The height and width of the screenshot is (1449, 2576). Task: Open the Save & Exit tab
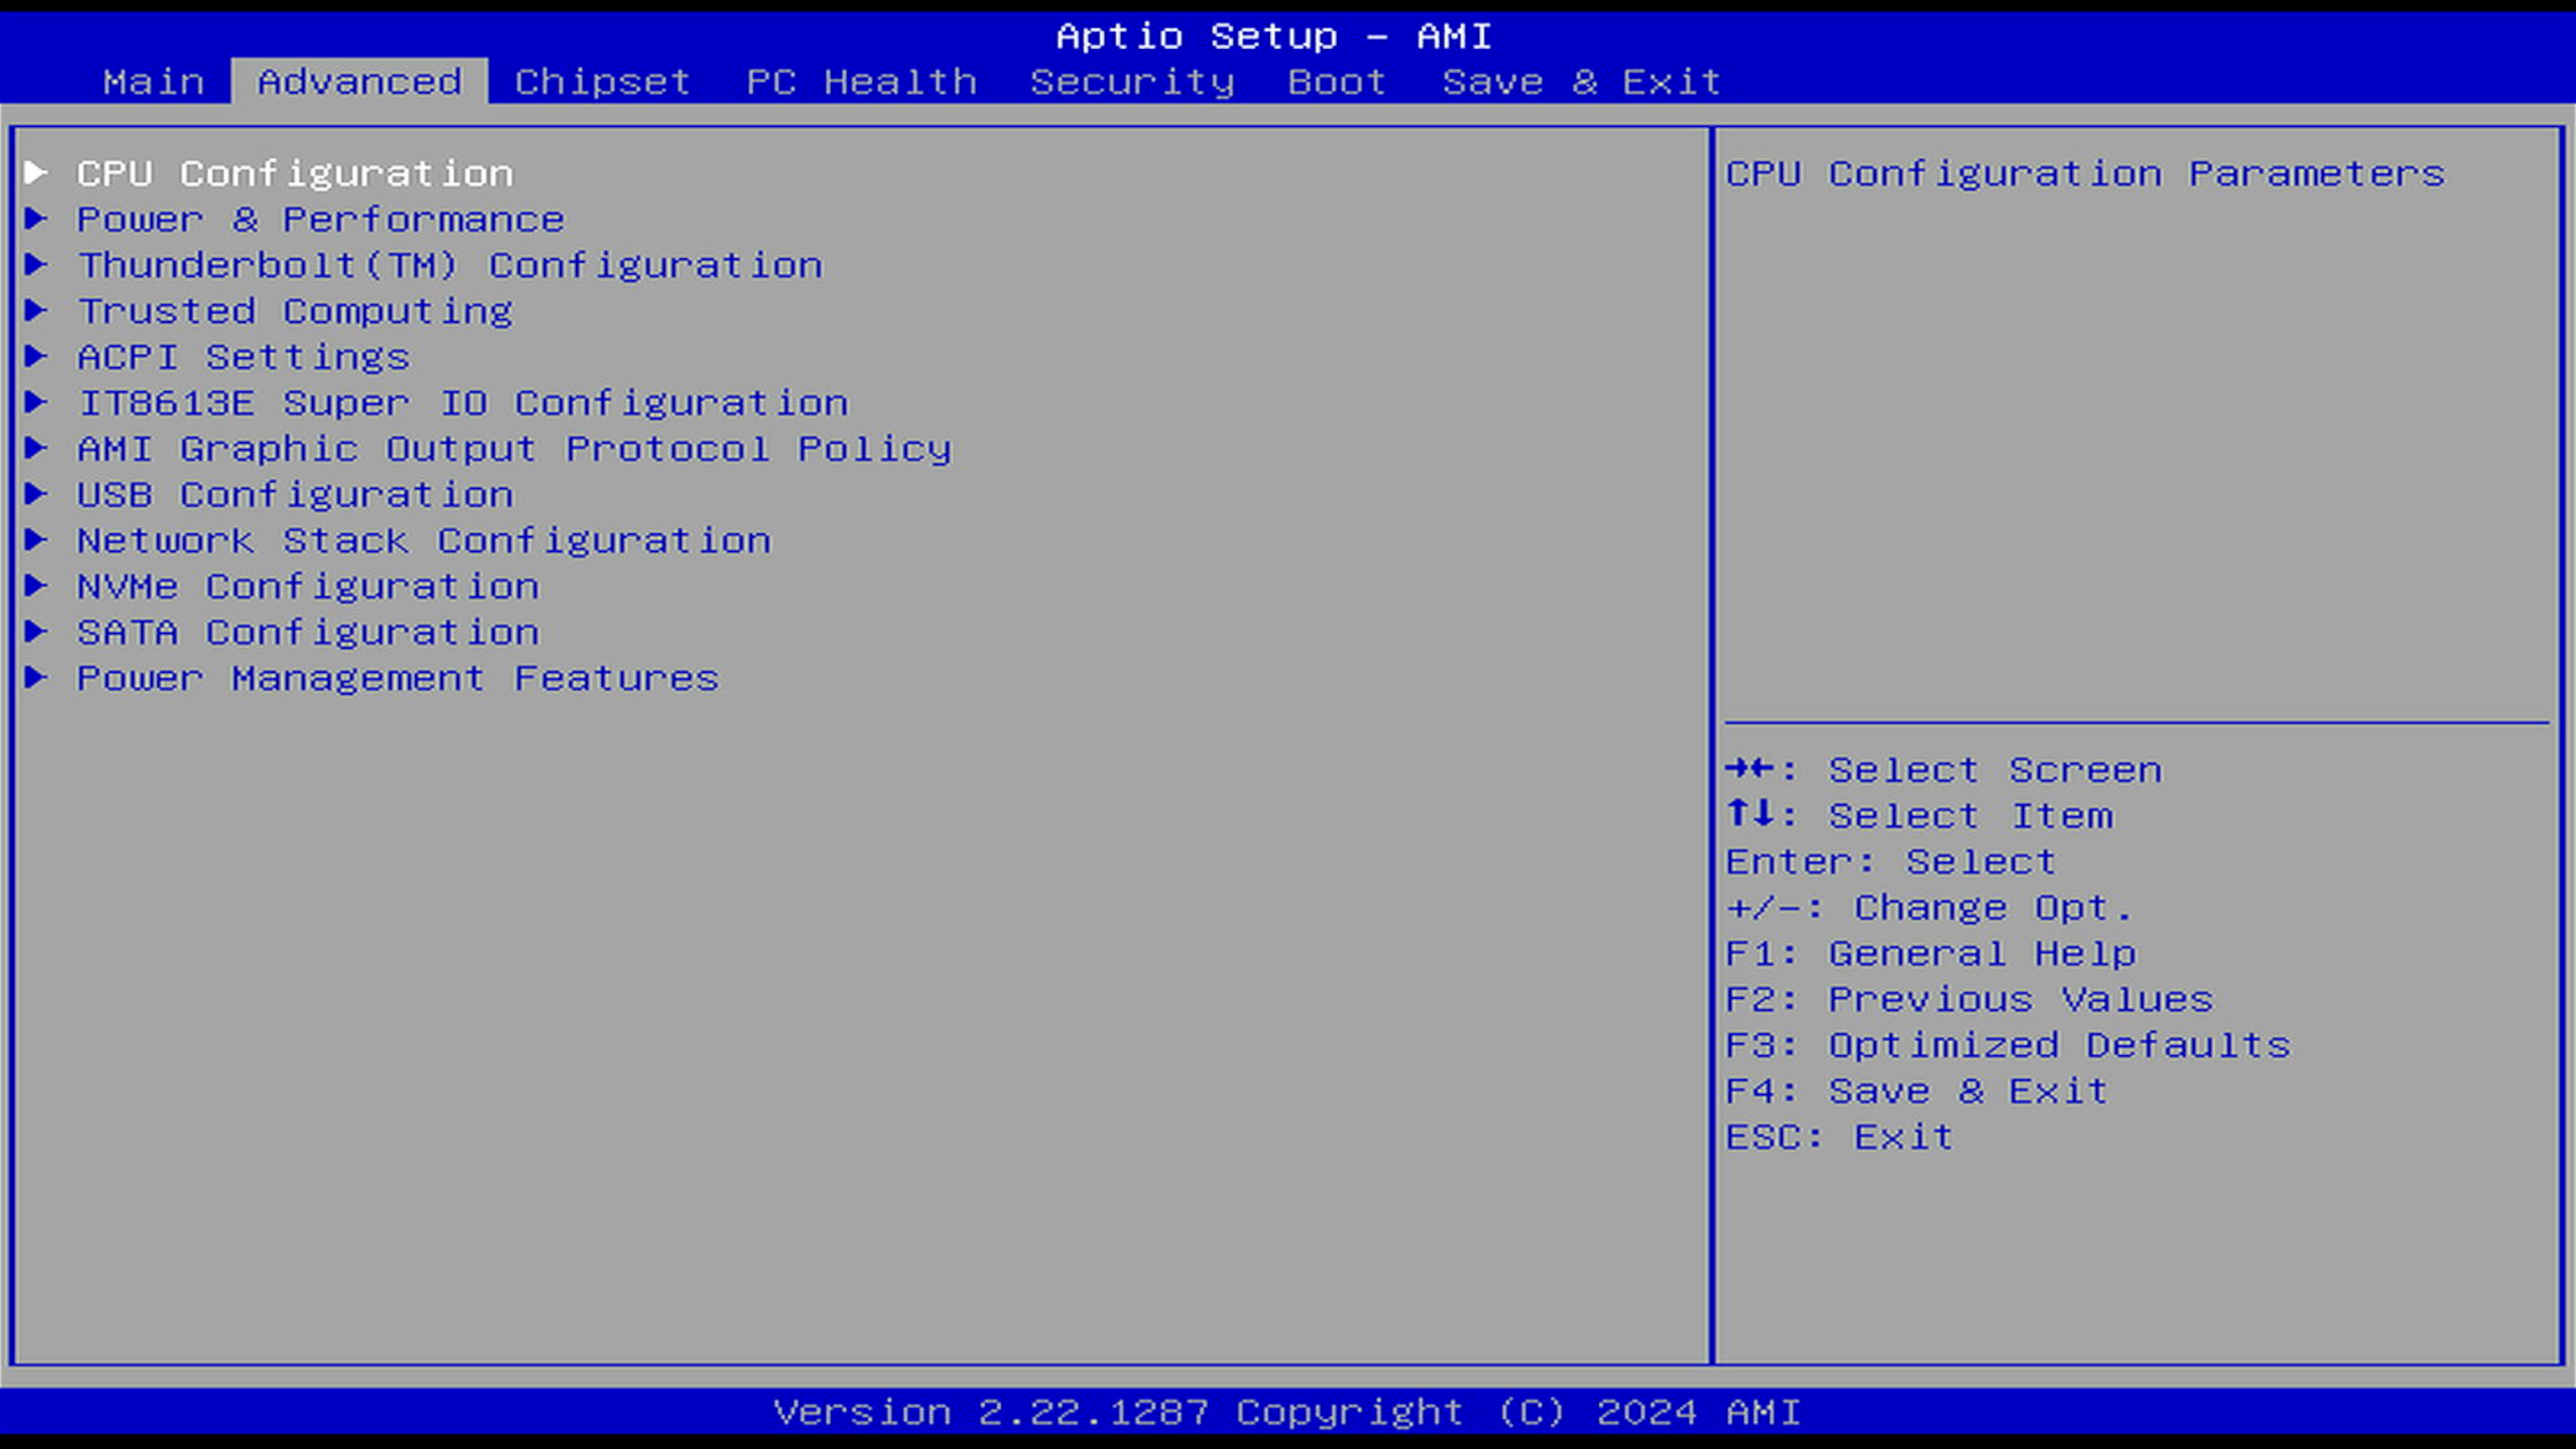[x=1581, y=82]
